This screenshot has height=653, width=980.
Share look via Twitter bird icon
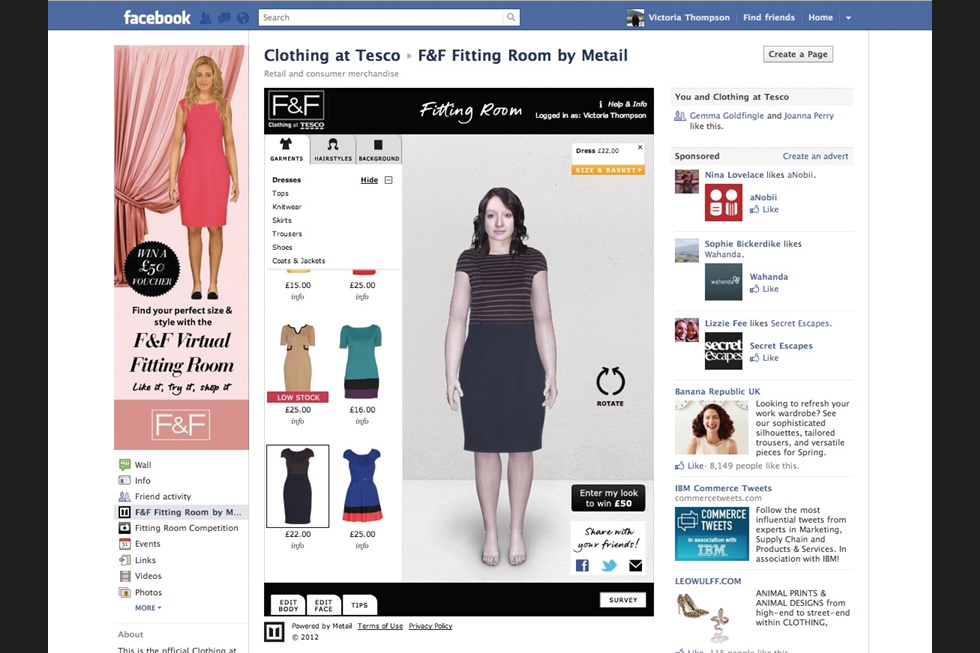point(609,565)
